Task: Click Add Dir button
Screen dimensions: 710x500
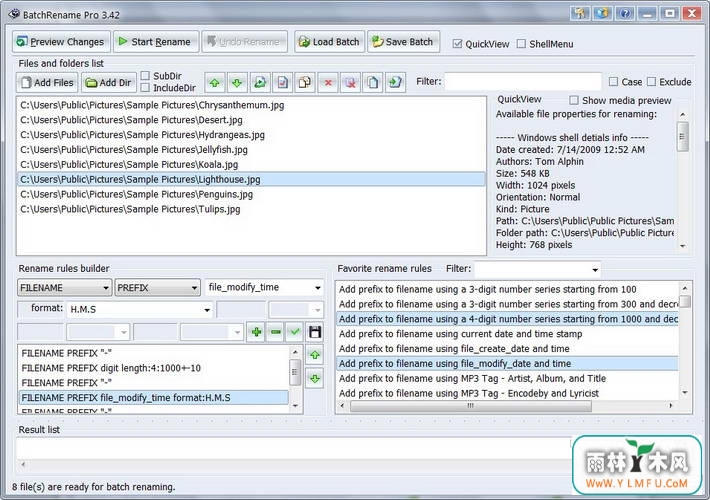Action: pos(109,82)
